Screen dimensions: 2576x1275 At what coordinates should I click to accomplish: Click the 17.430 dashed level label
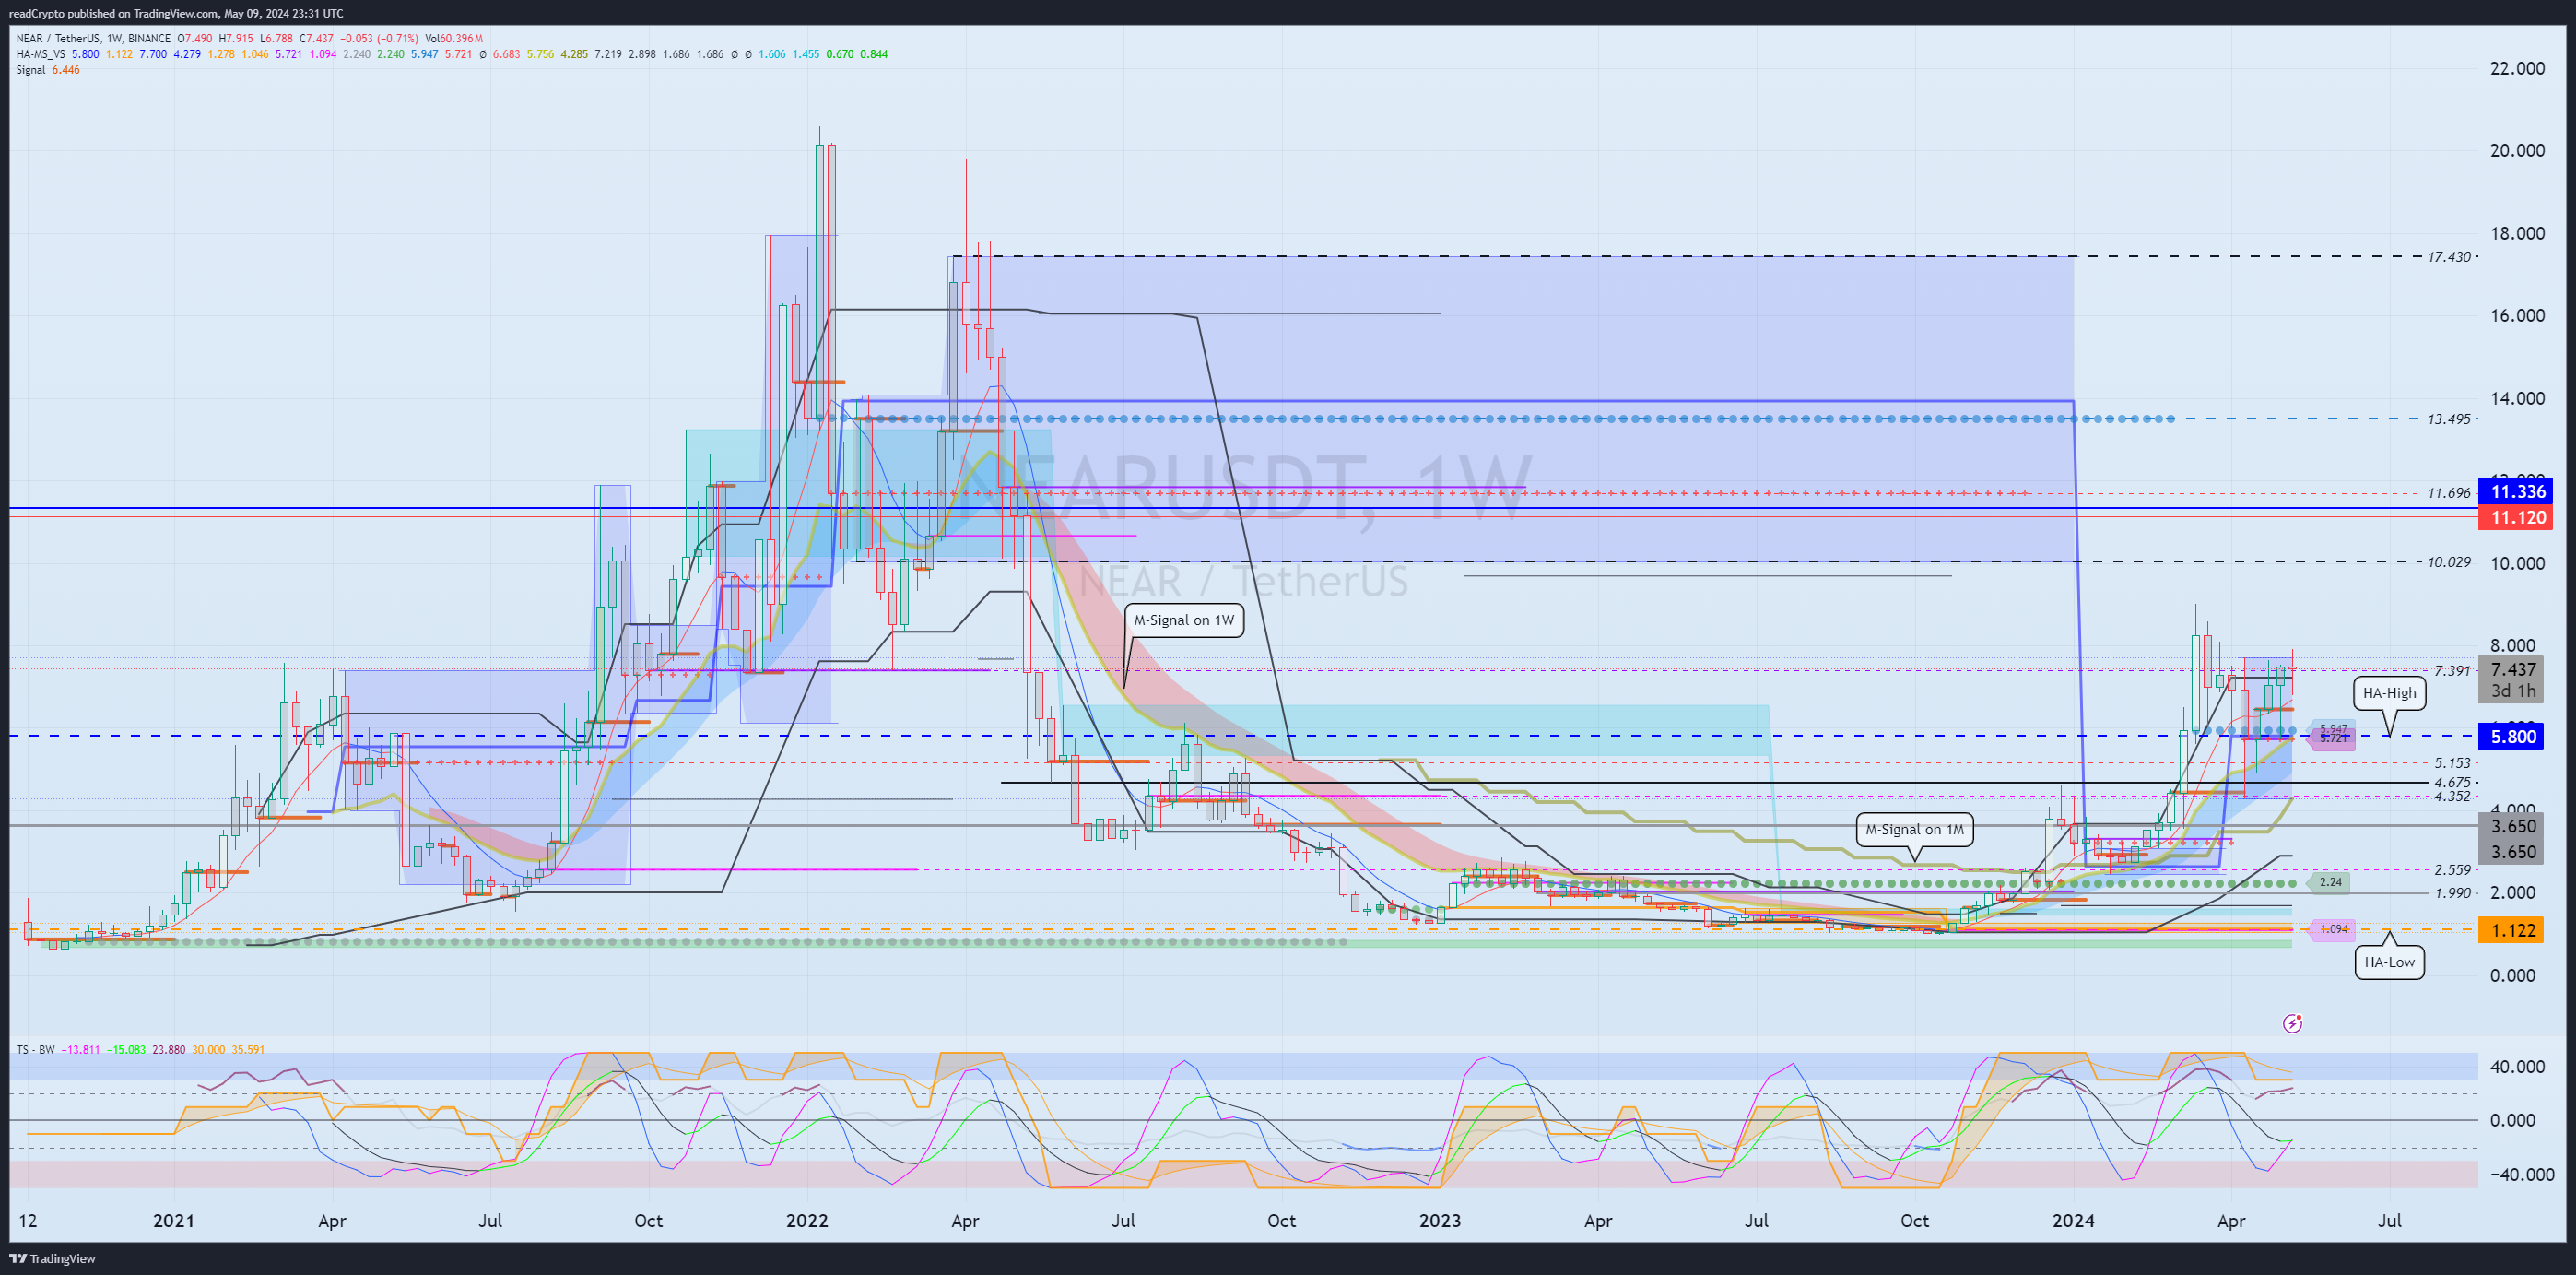point(2449,257)
